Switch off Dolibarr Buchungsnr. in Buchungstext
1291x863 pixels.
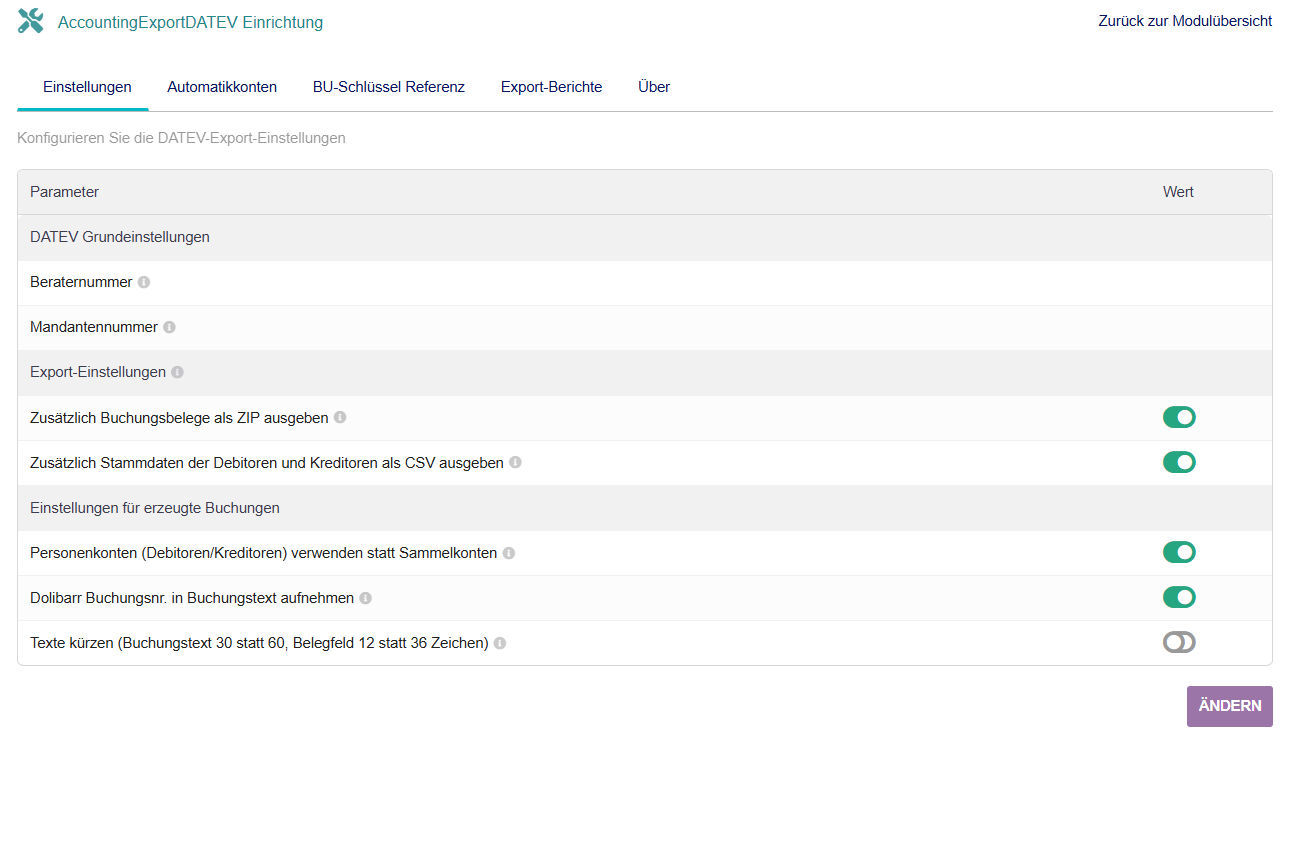[x=1179, y=597]
